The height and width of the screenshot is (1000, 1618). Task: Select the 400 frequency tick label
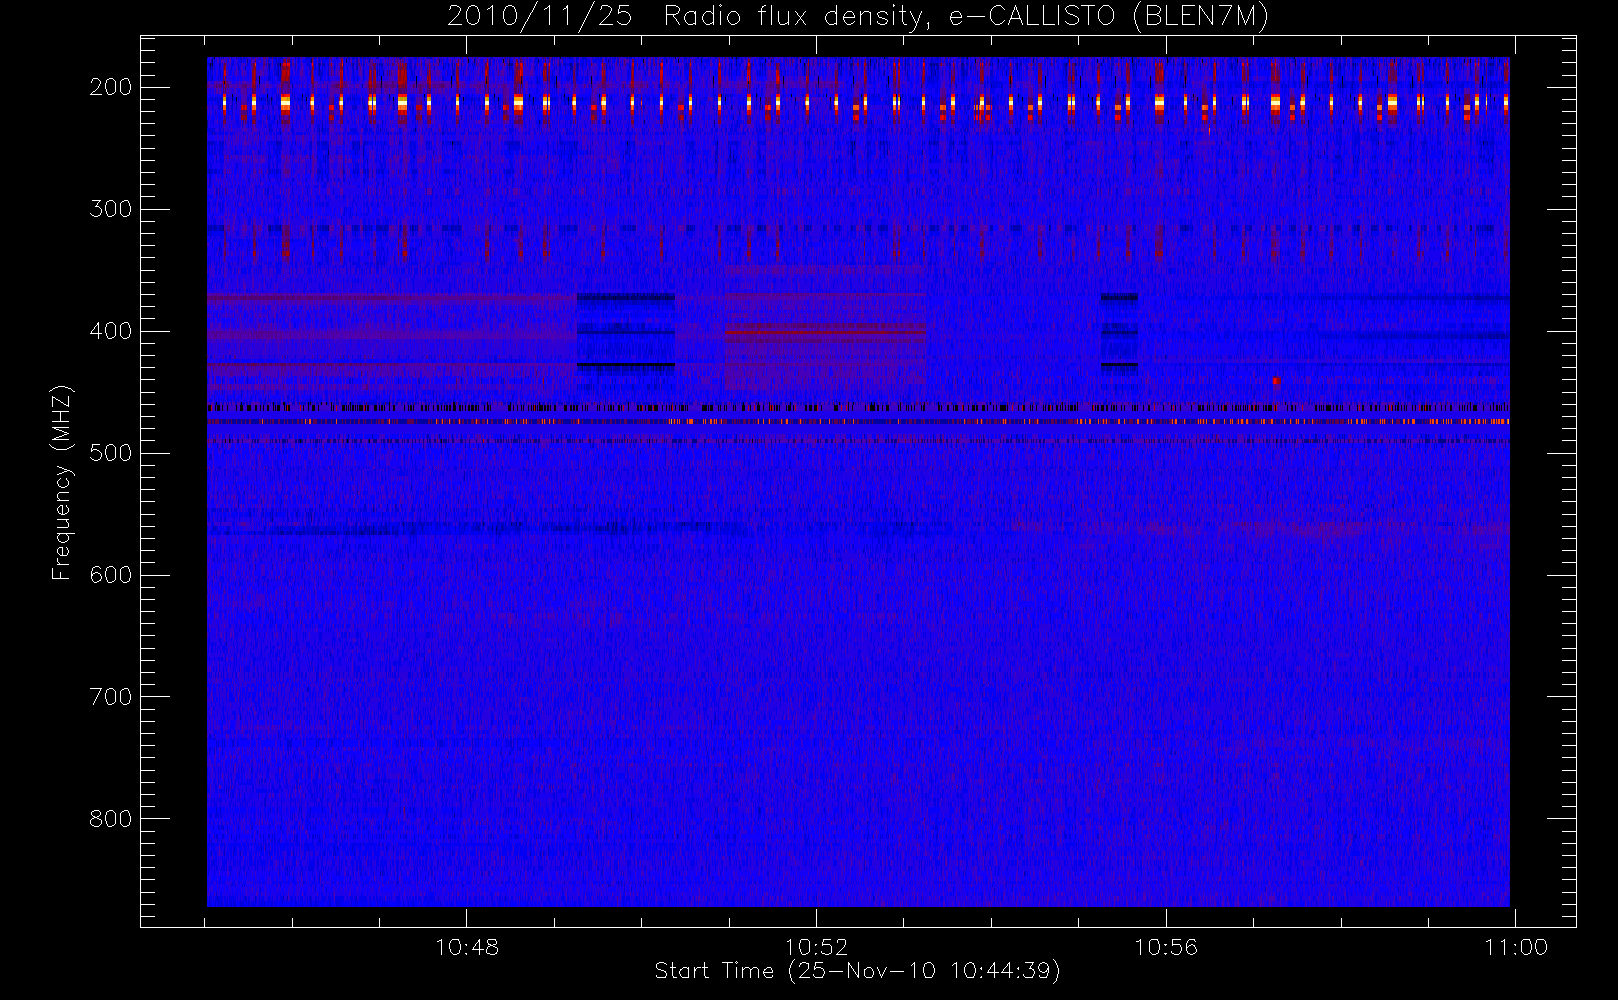click(110, 331)
